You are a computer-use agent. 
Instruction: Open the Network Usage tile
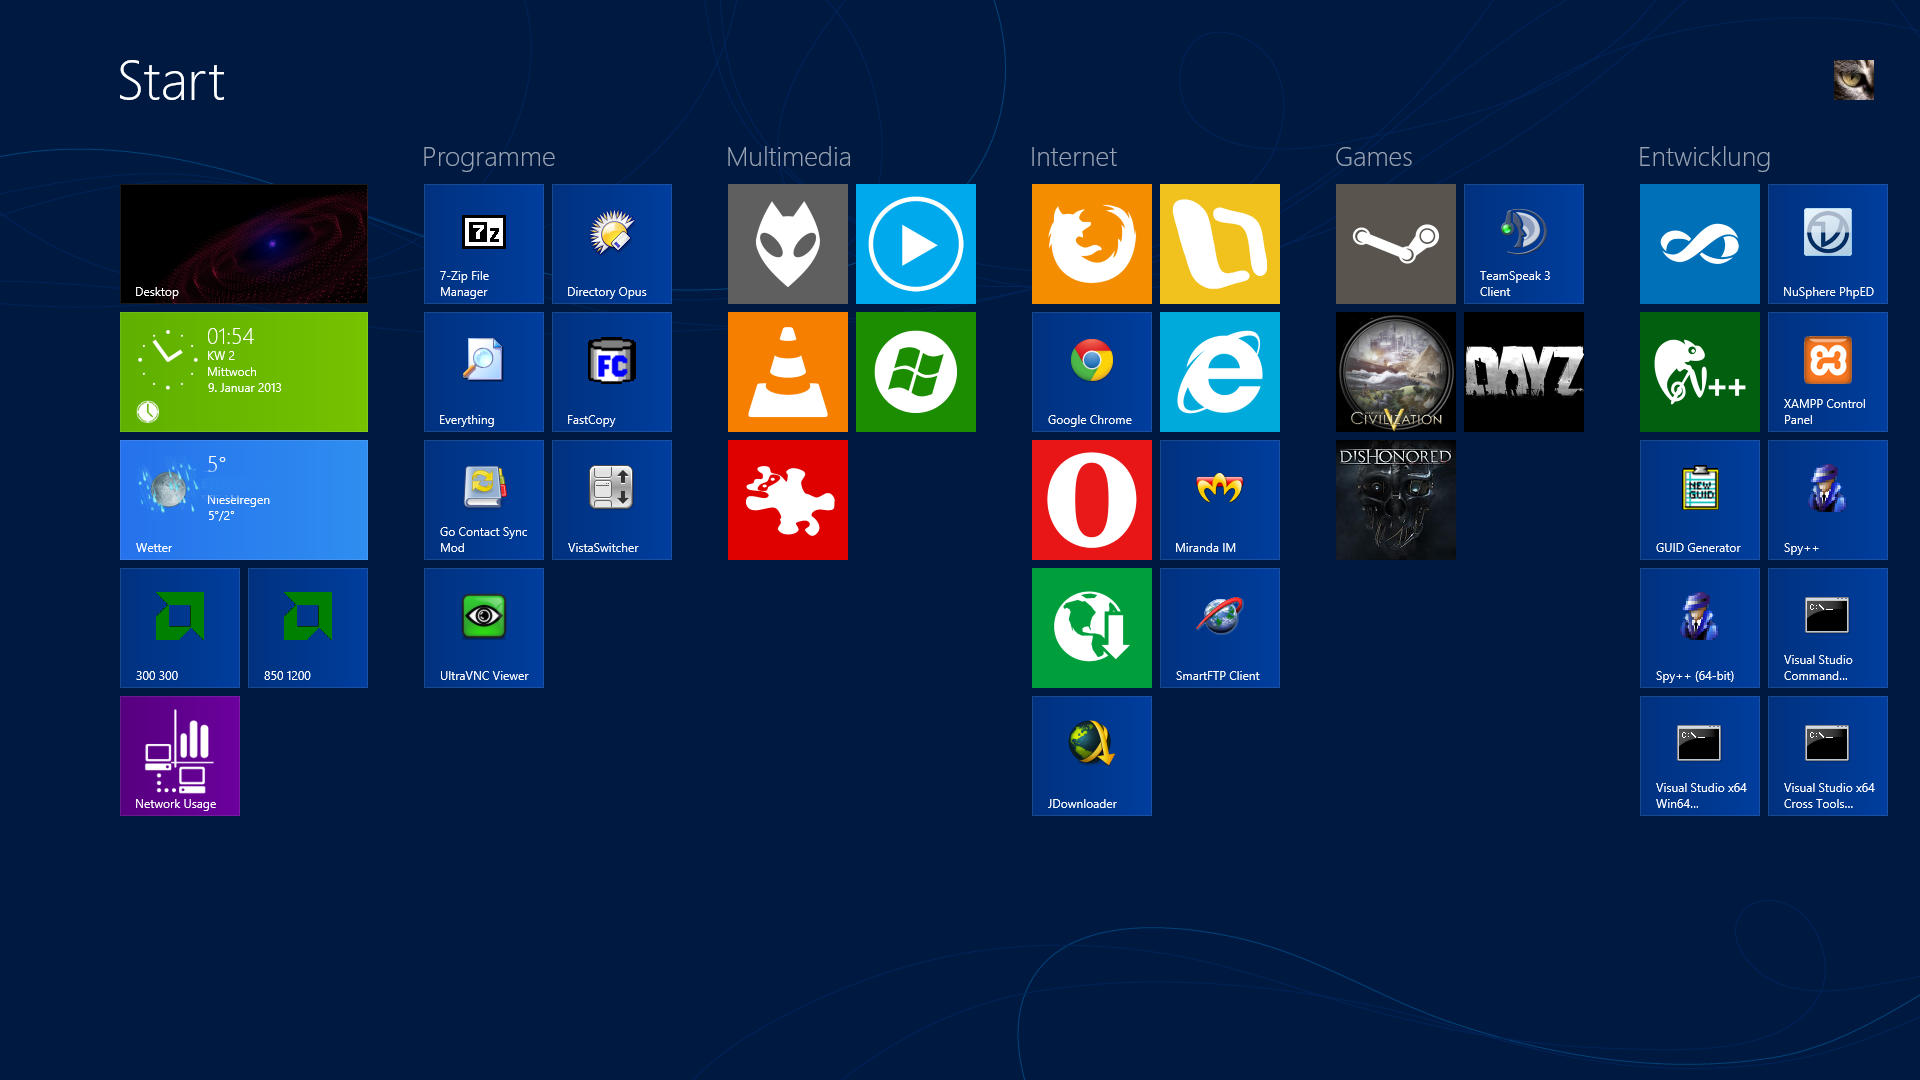[179, 756]
